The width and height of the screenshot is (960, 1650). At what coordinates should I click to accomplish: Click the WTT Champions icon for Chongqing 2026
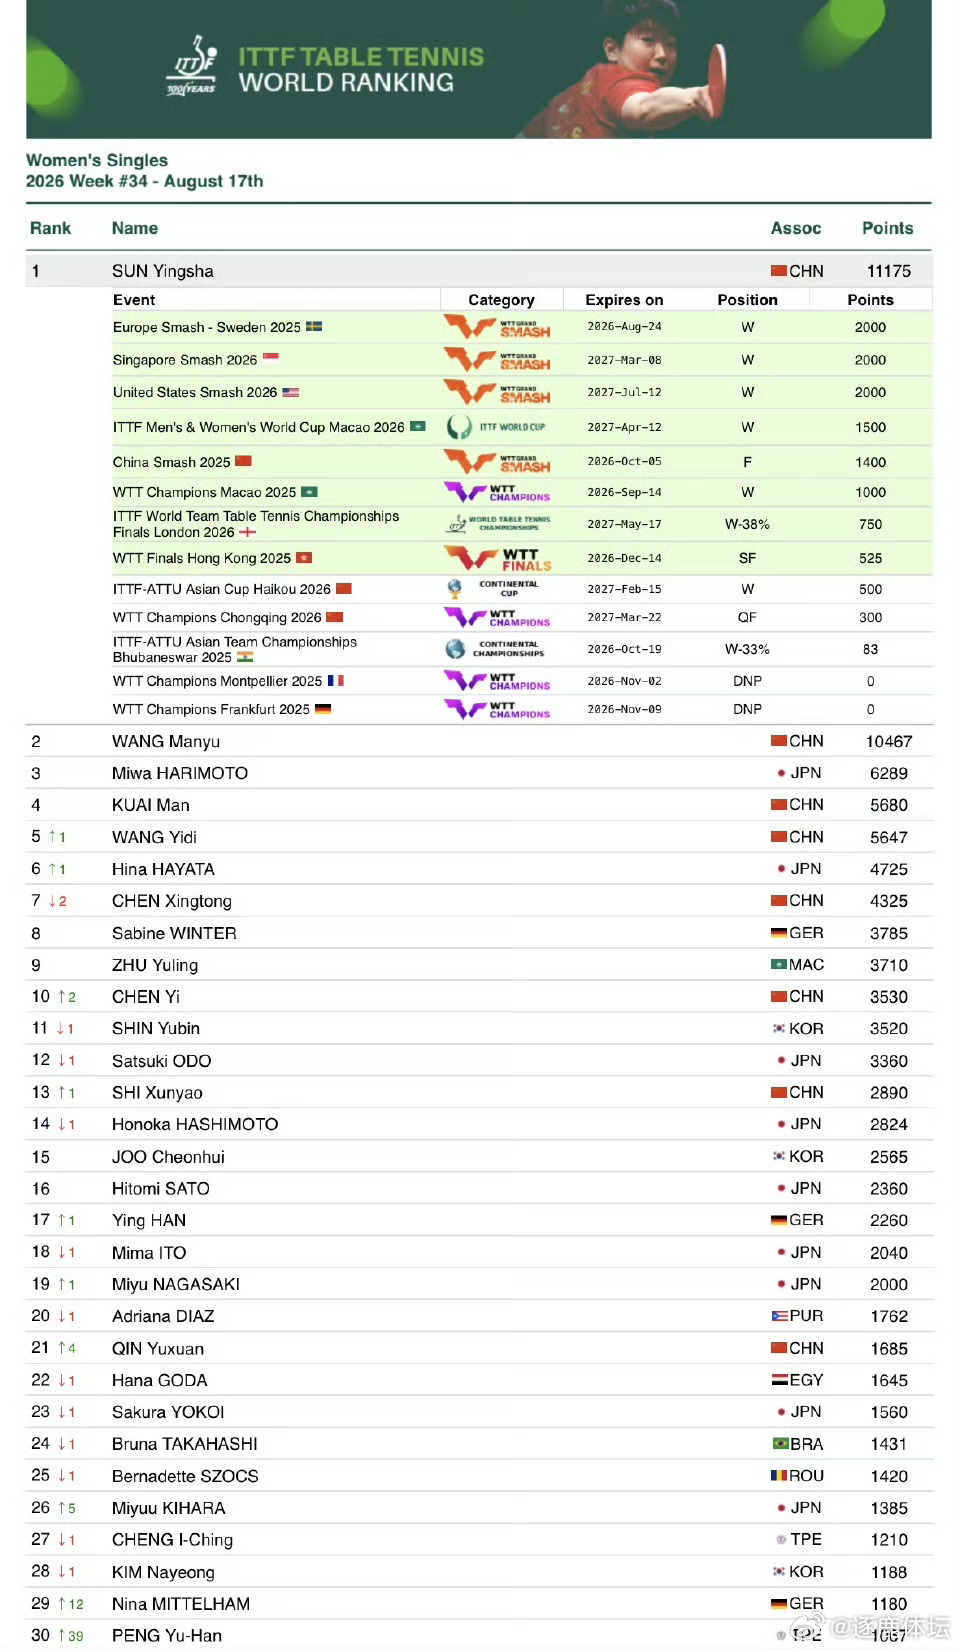(497, 617)
